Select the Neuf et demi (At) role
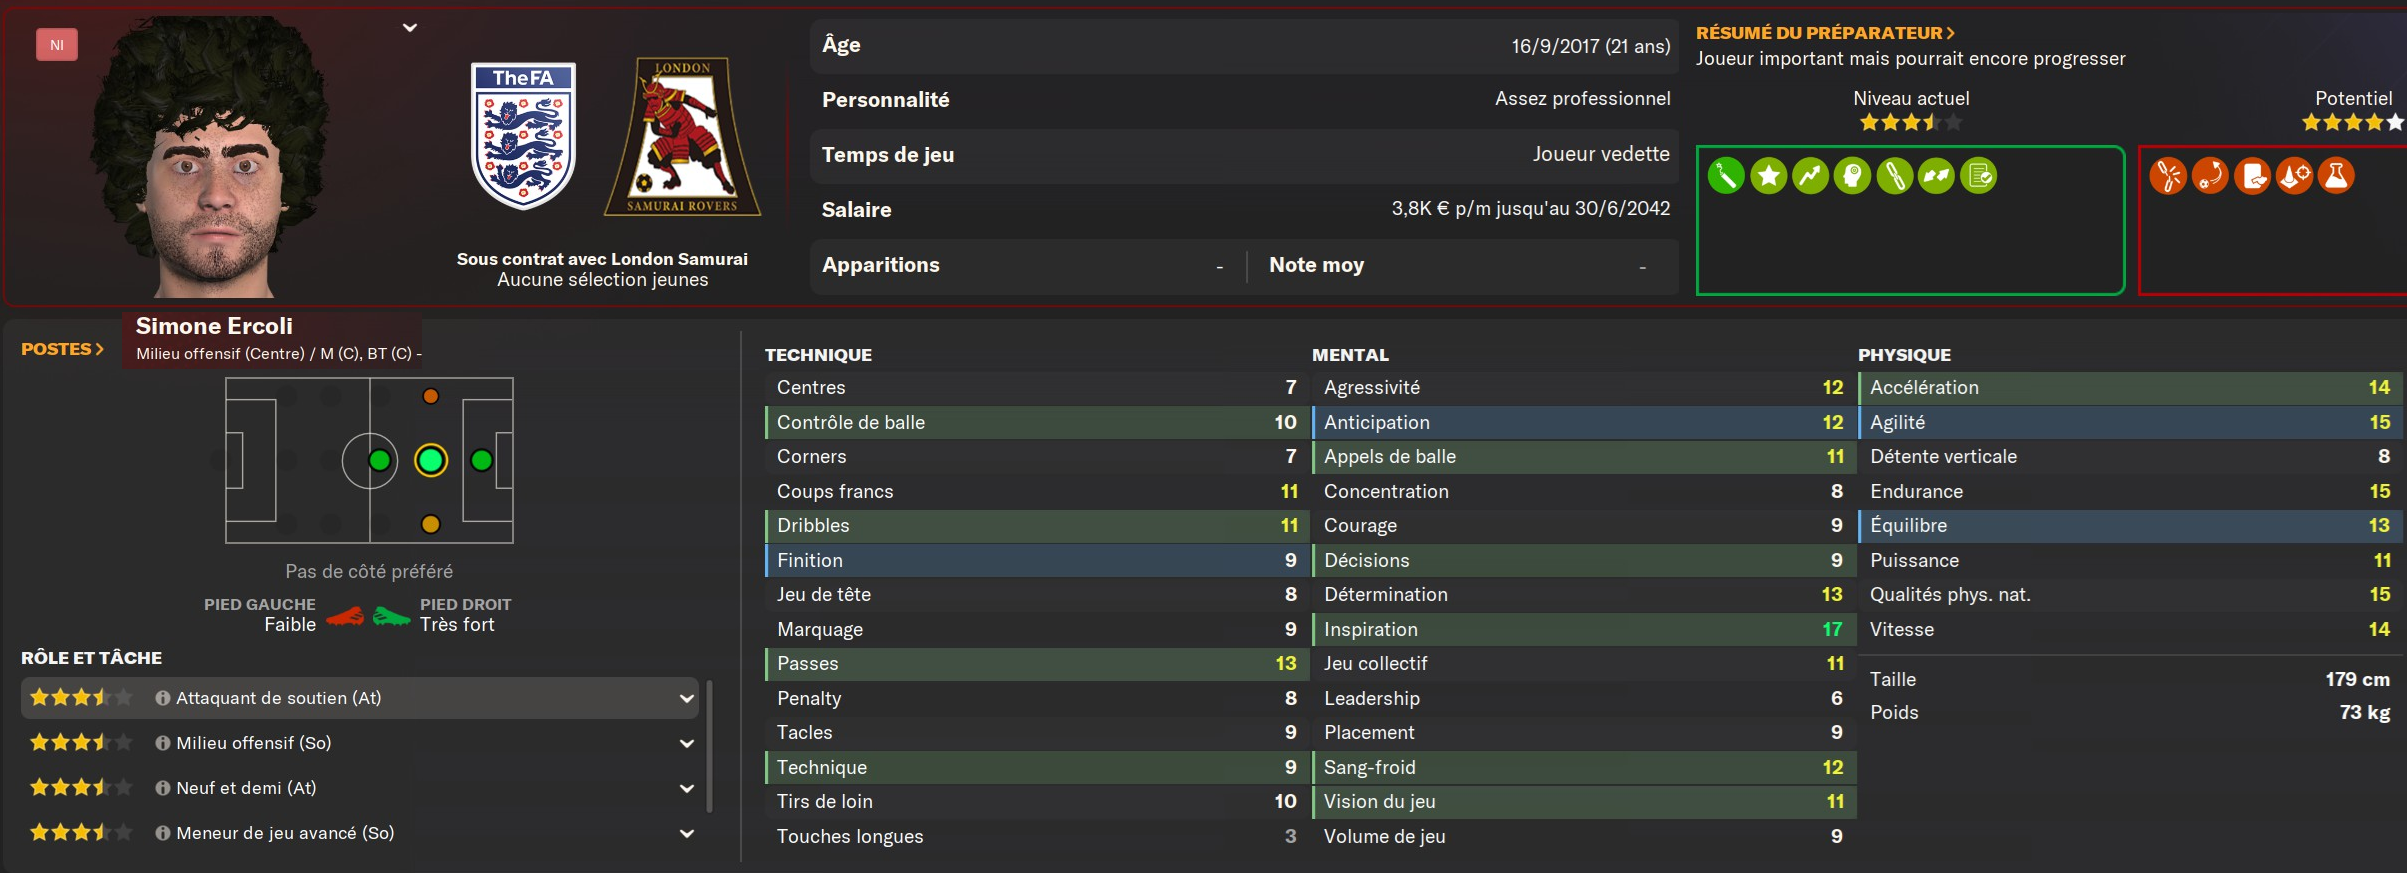The width and height of the screenshot is (2407, 873). click(246, 788)
